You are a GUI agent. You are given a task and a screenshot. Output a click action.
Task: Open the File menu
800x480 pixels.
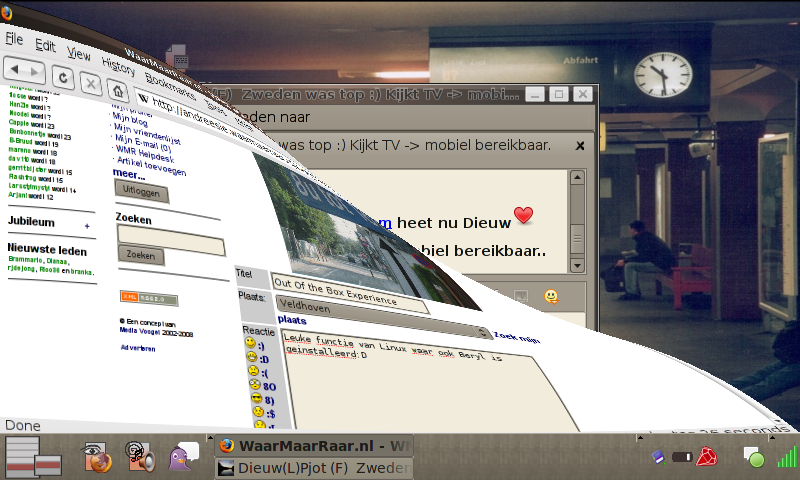click(14, 40)
